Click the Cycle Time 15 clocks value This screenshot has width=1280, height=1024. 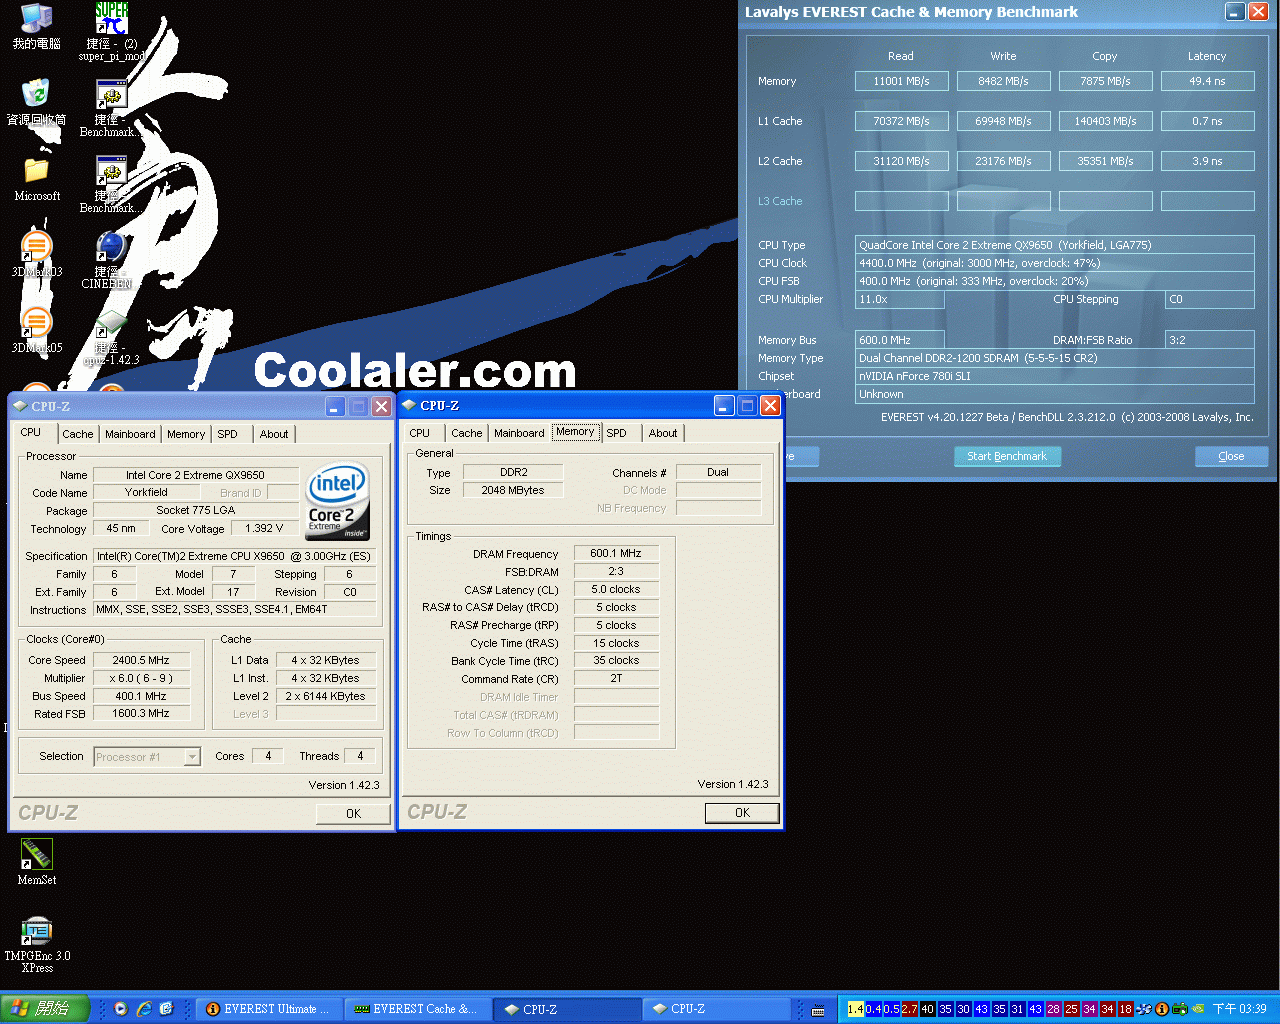click(616, 643)
